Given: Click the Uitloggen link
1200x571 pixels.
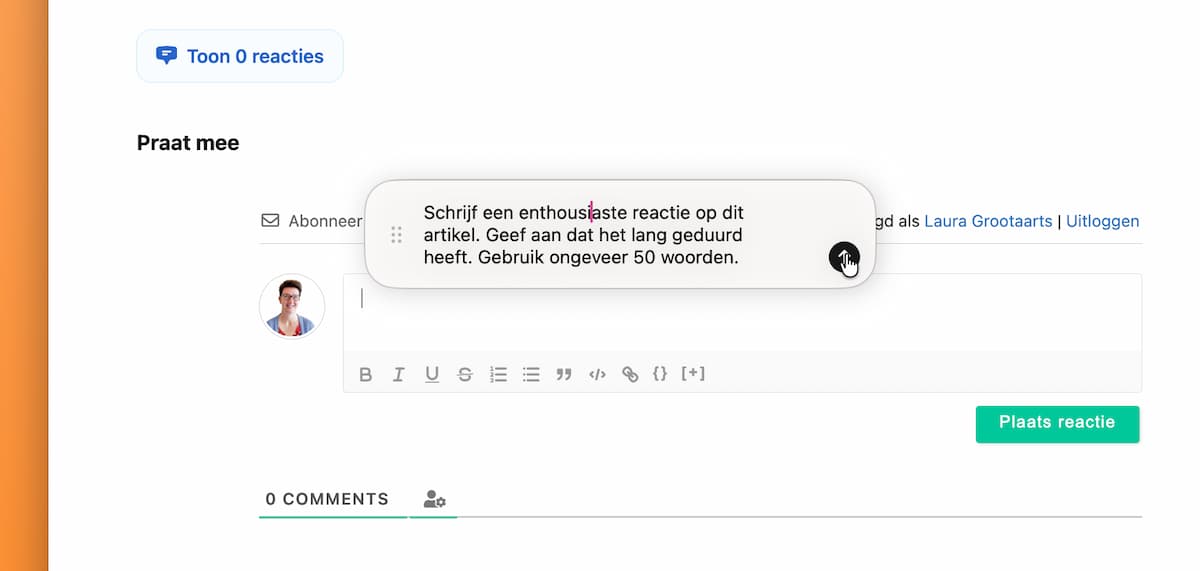Looking at the screenshot, I should [x=1103, y=221].
